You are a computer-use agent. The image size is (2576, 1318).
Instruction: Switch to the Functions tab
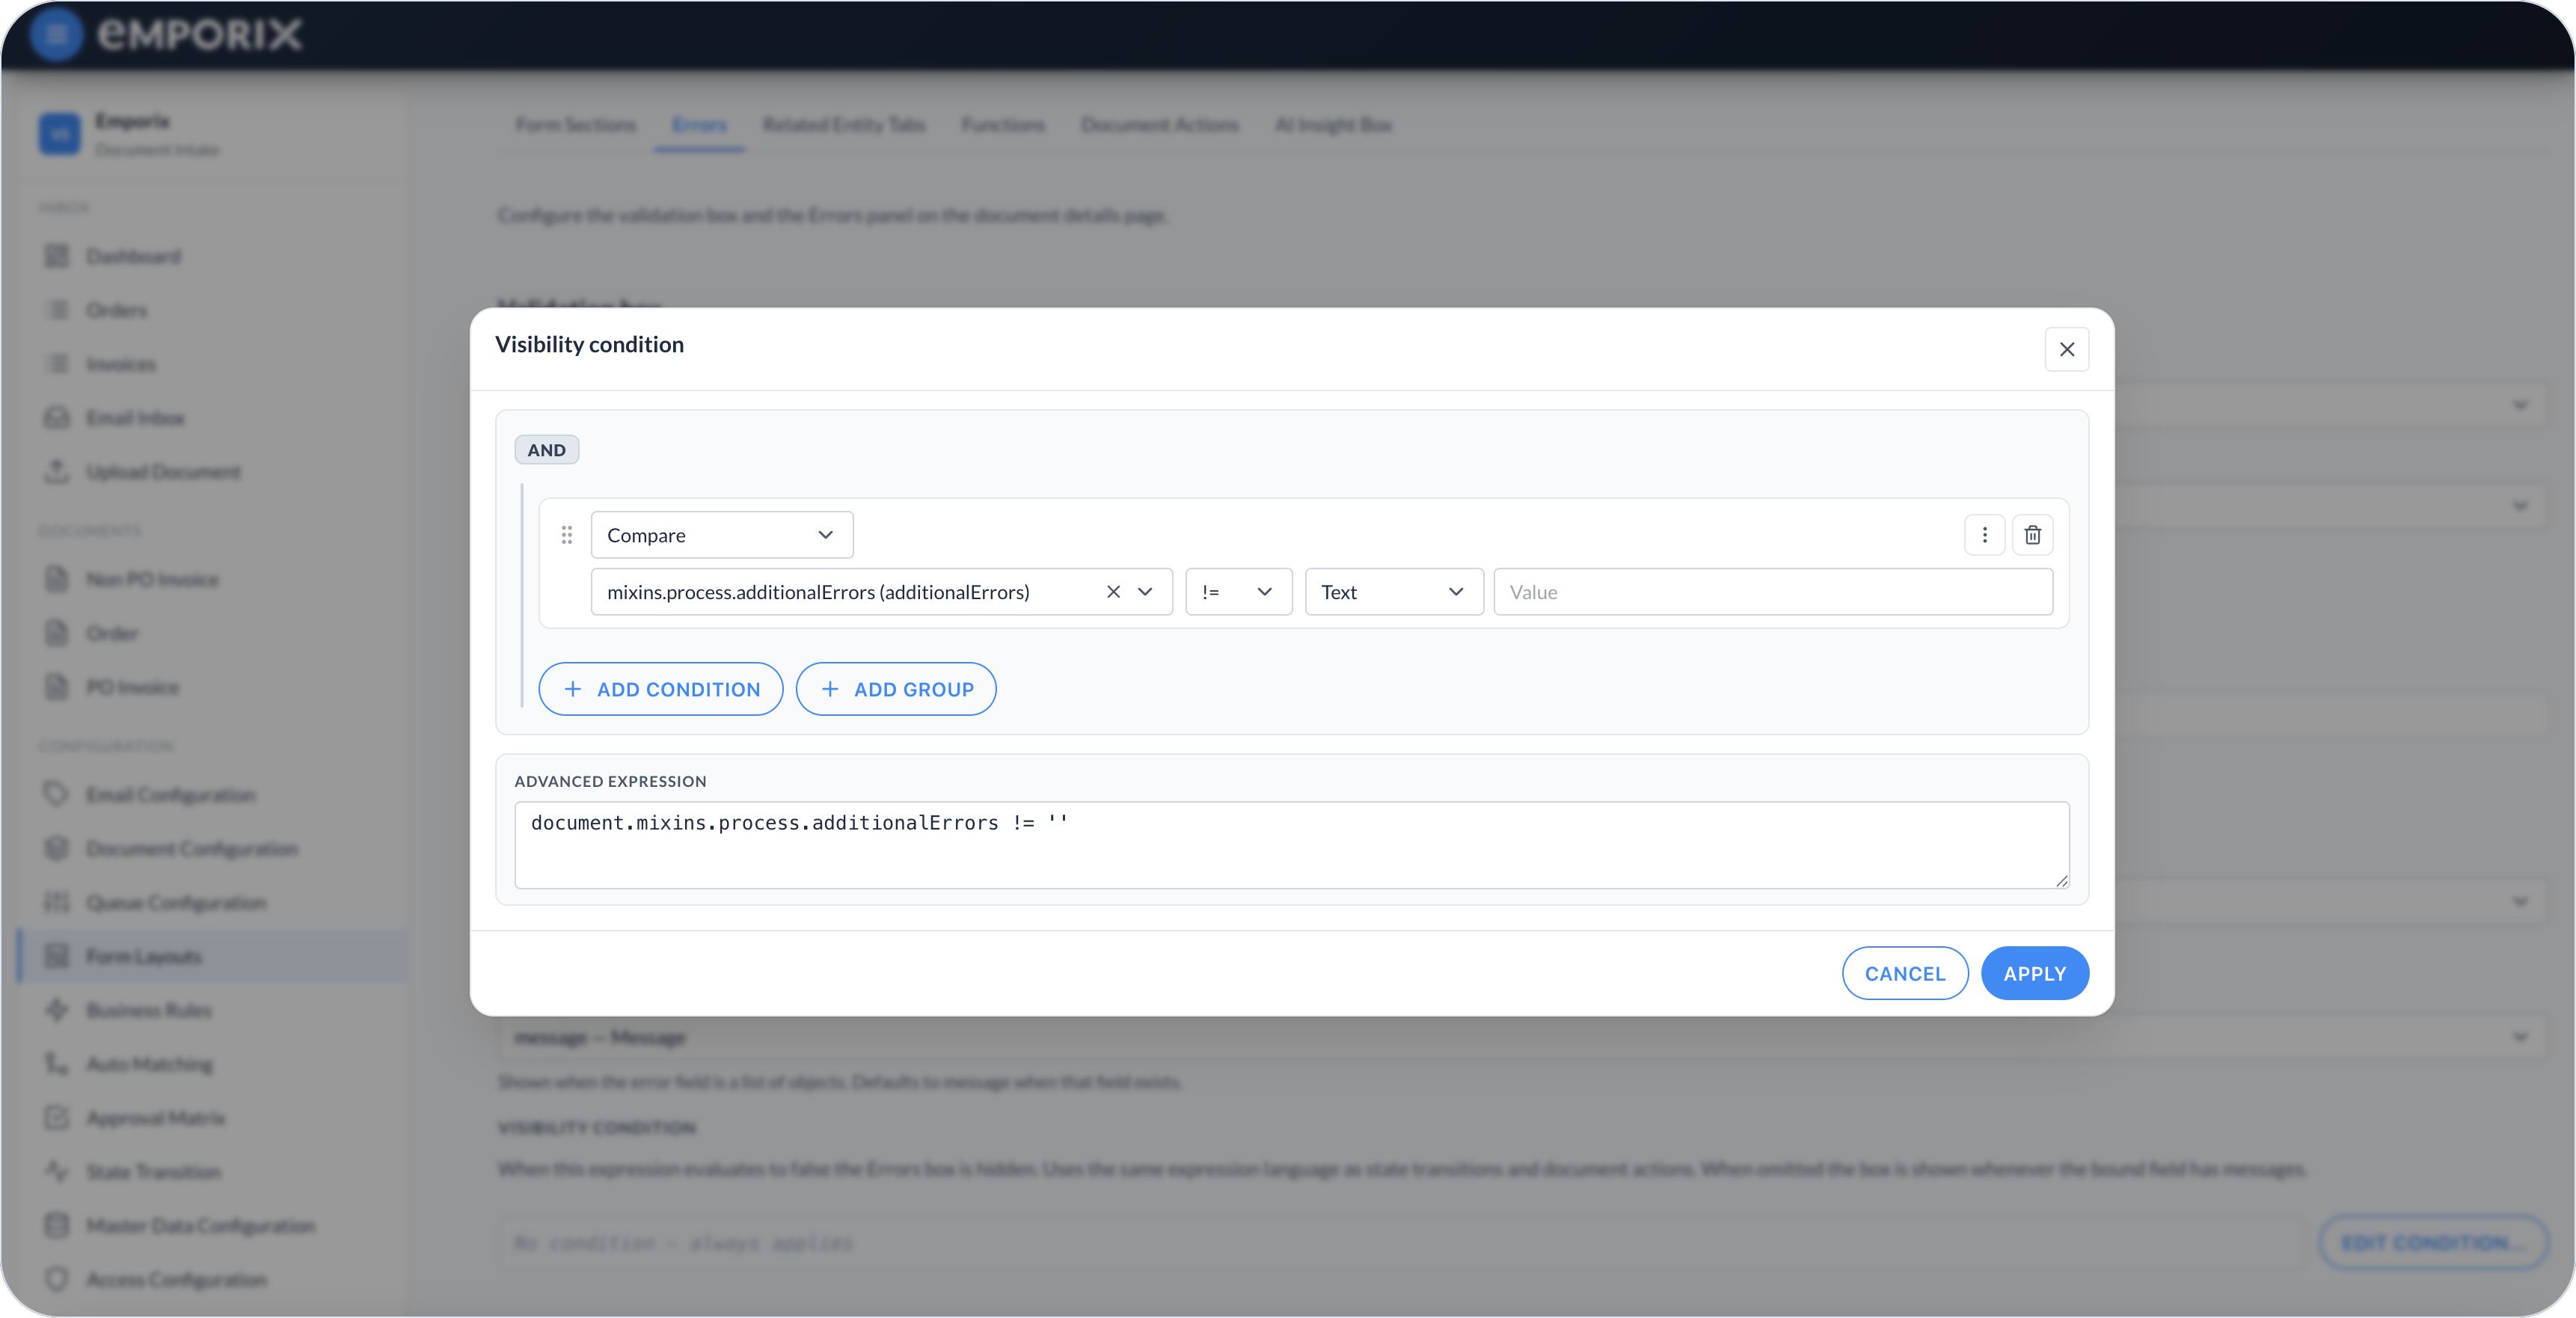[1003, 125]
